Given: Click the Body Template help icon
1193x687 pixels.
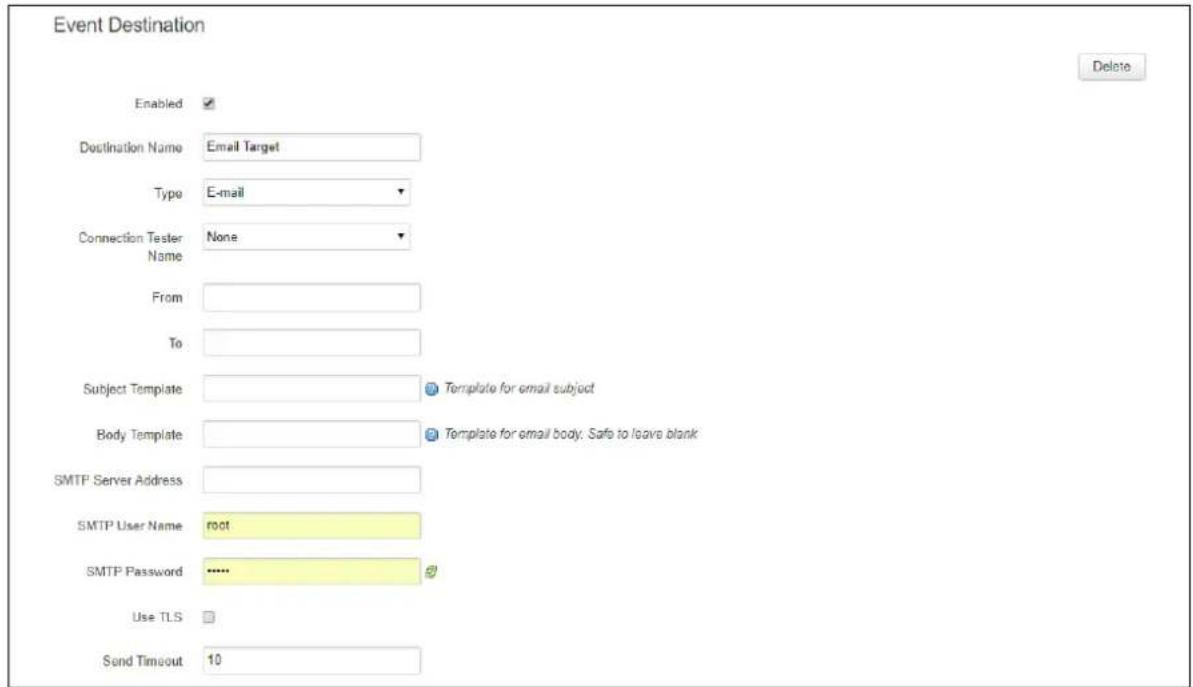Looking at the screenshot, I should pos(431,434).
